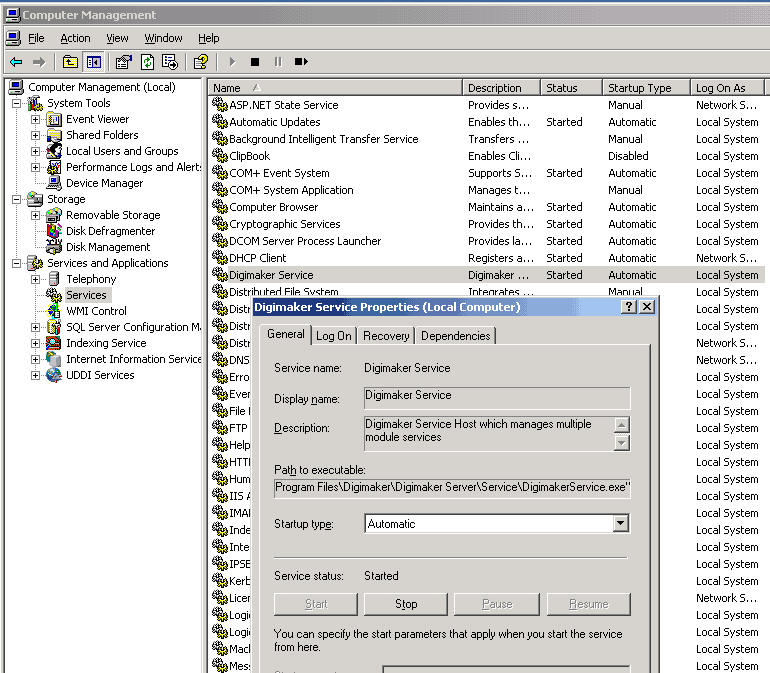This screenshot has width=770, height=673.
Task: Click the Pause Service toolbar icon
Action: (x=278, y=62)
